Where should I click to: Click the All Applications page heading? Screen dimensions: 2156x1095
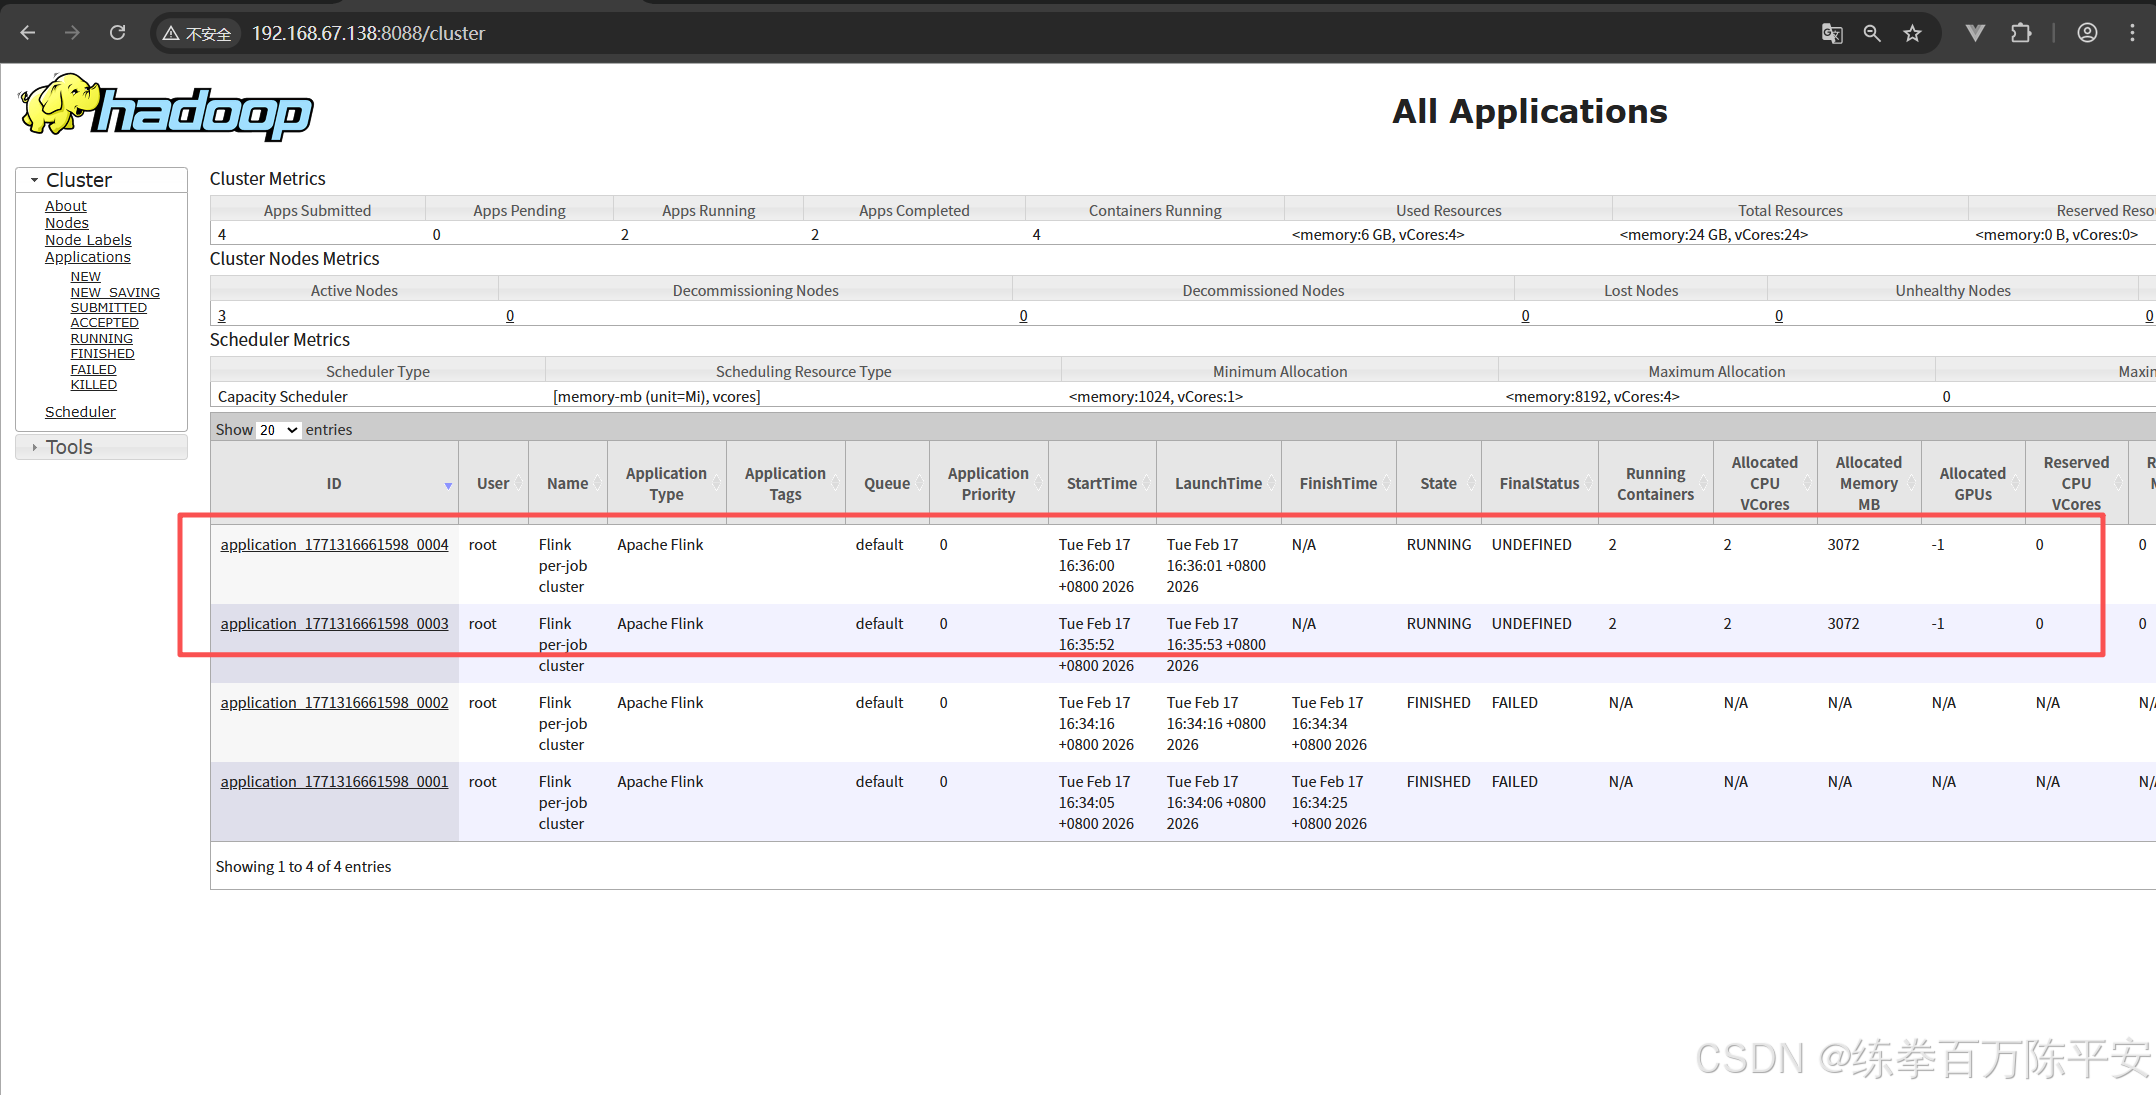pyautogui.click(x=1530, y=111)
